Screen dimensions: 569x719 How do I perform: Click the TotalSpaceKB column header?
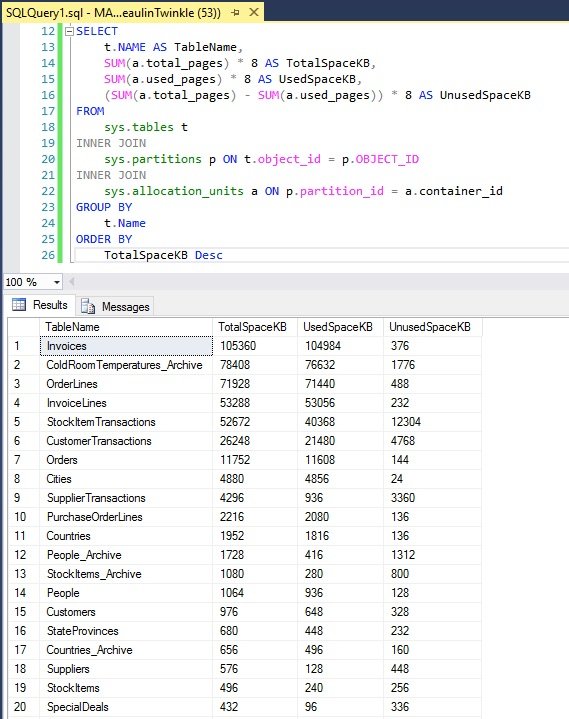coord(255,327)
